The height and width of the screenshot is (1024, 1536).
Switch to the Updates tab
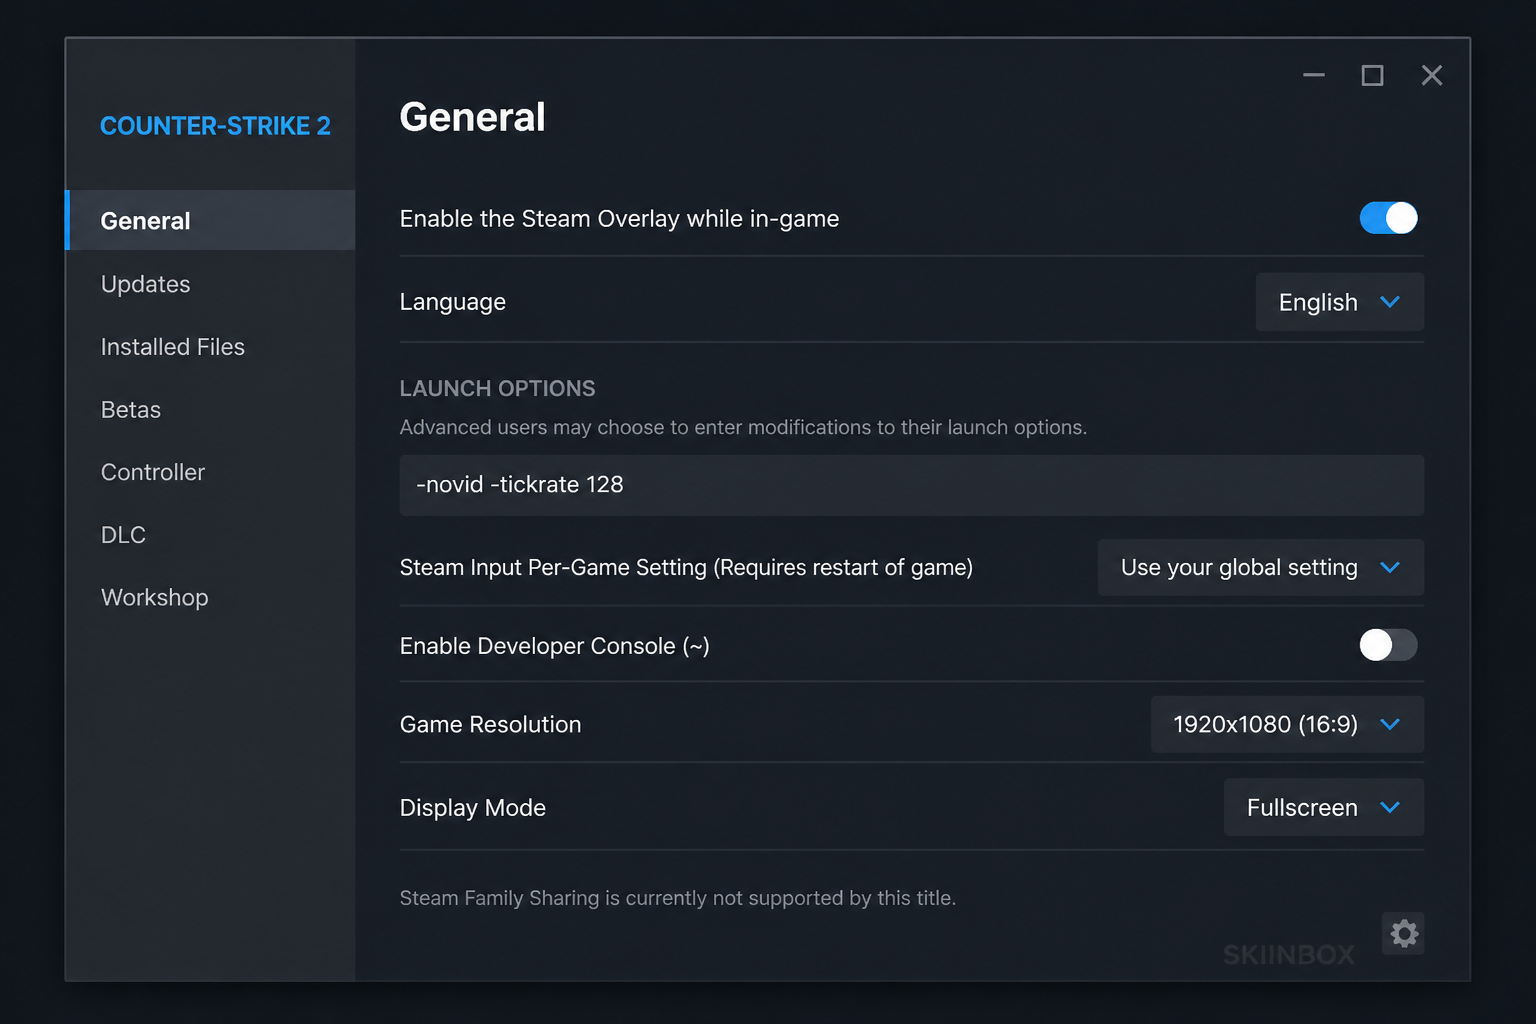pos(145,284)
